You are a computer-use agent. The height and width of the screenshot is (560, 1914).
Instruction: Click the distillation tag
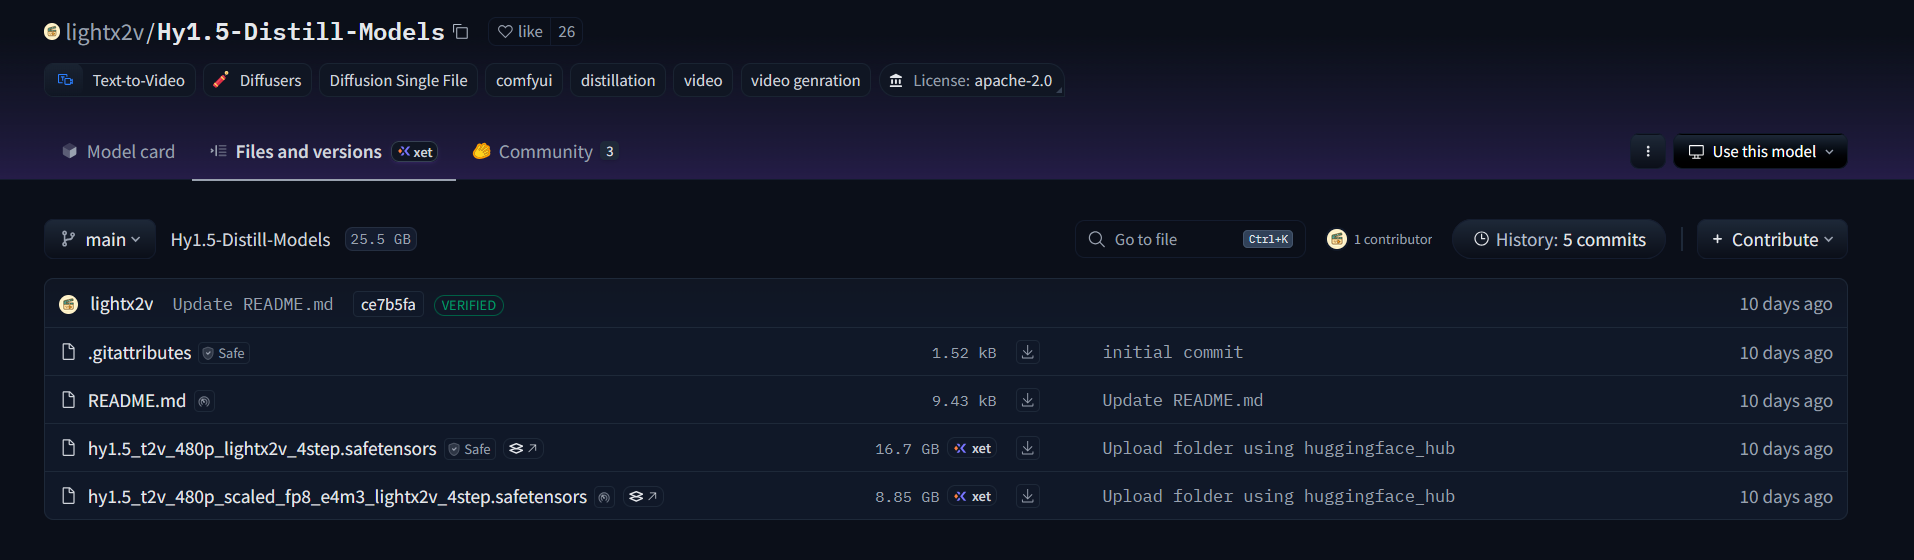(x=618, y=80)
